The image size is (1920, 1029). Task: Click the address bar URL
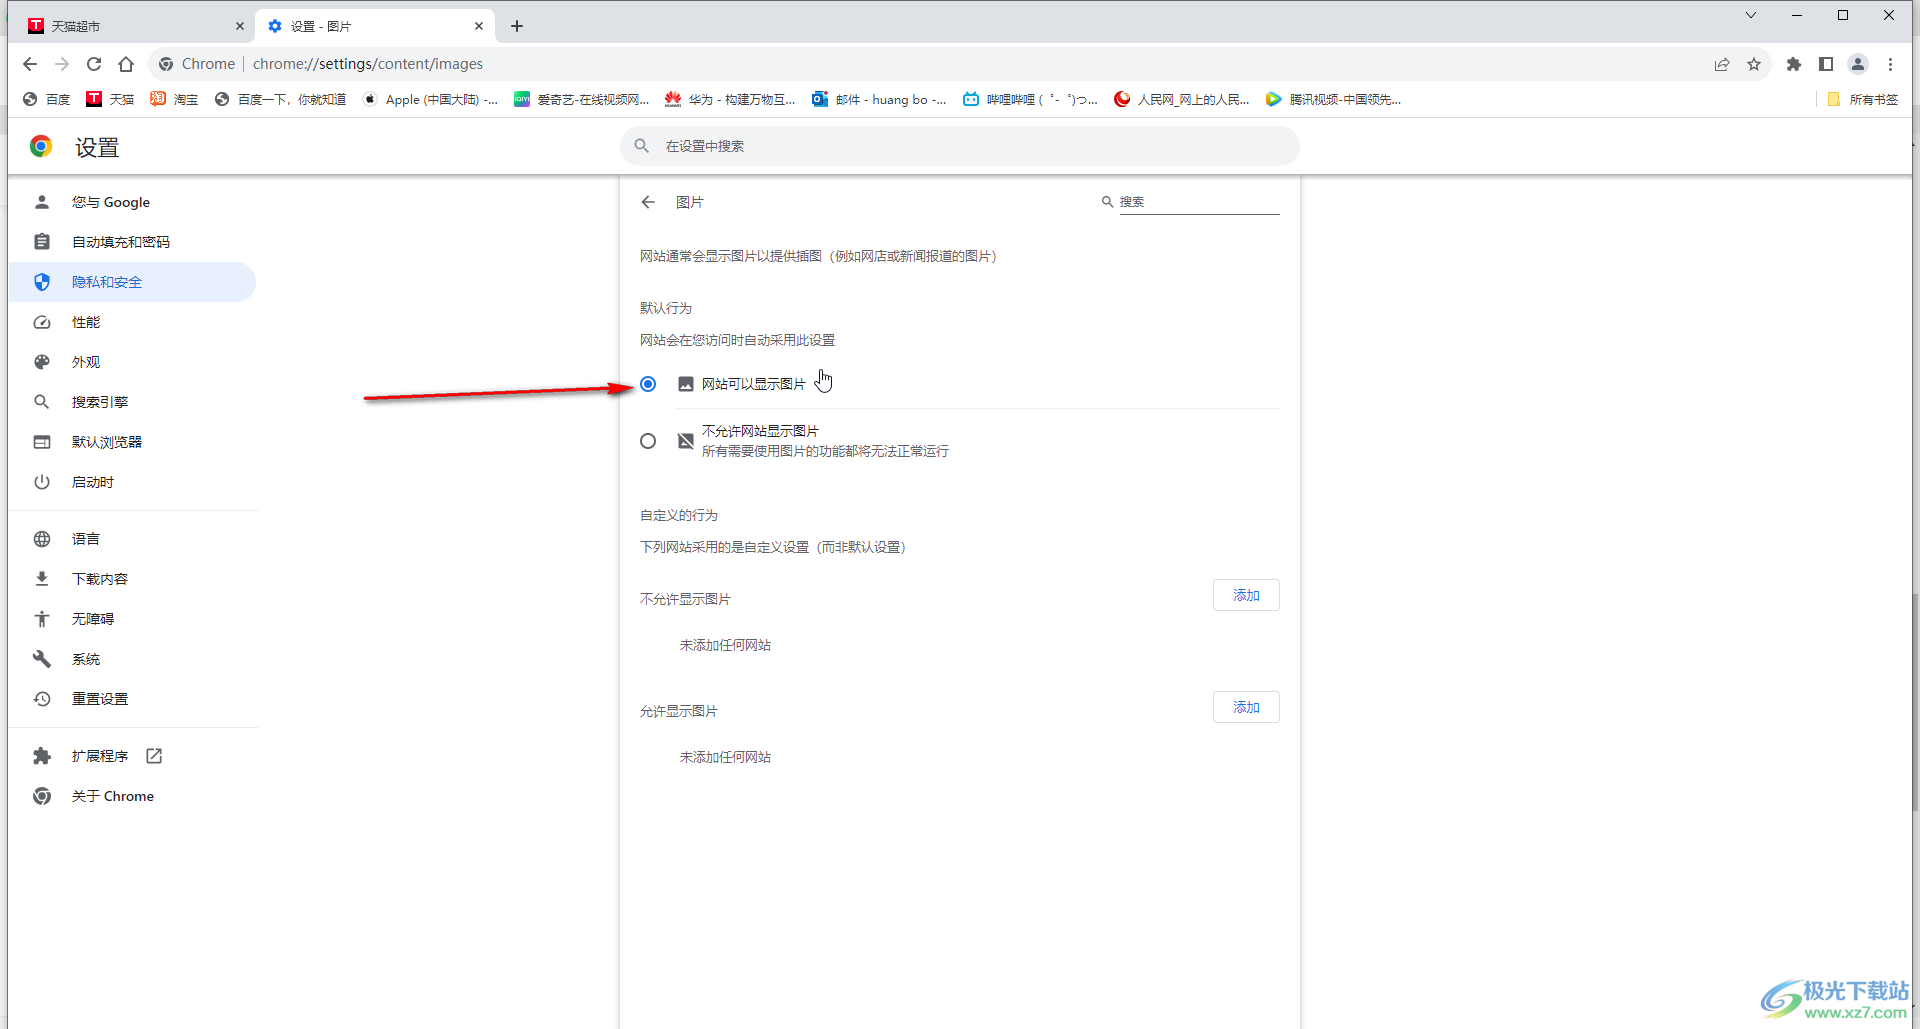(368, 64)
